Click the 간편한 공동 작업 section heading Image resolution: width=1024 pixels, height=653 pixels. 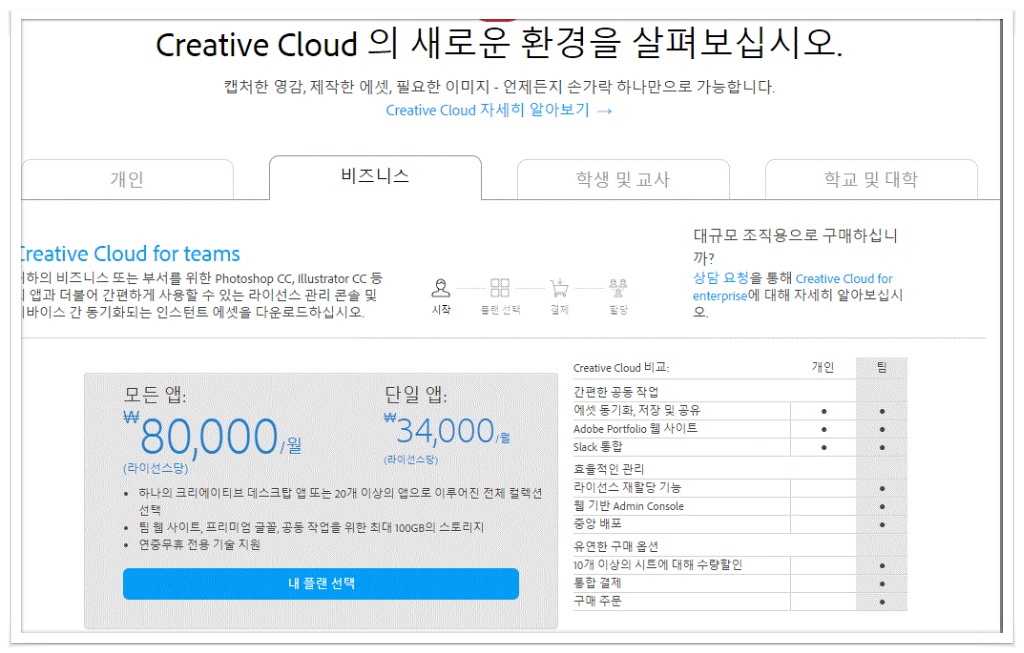[616, 392]
